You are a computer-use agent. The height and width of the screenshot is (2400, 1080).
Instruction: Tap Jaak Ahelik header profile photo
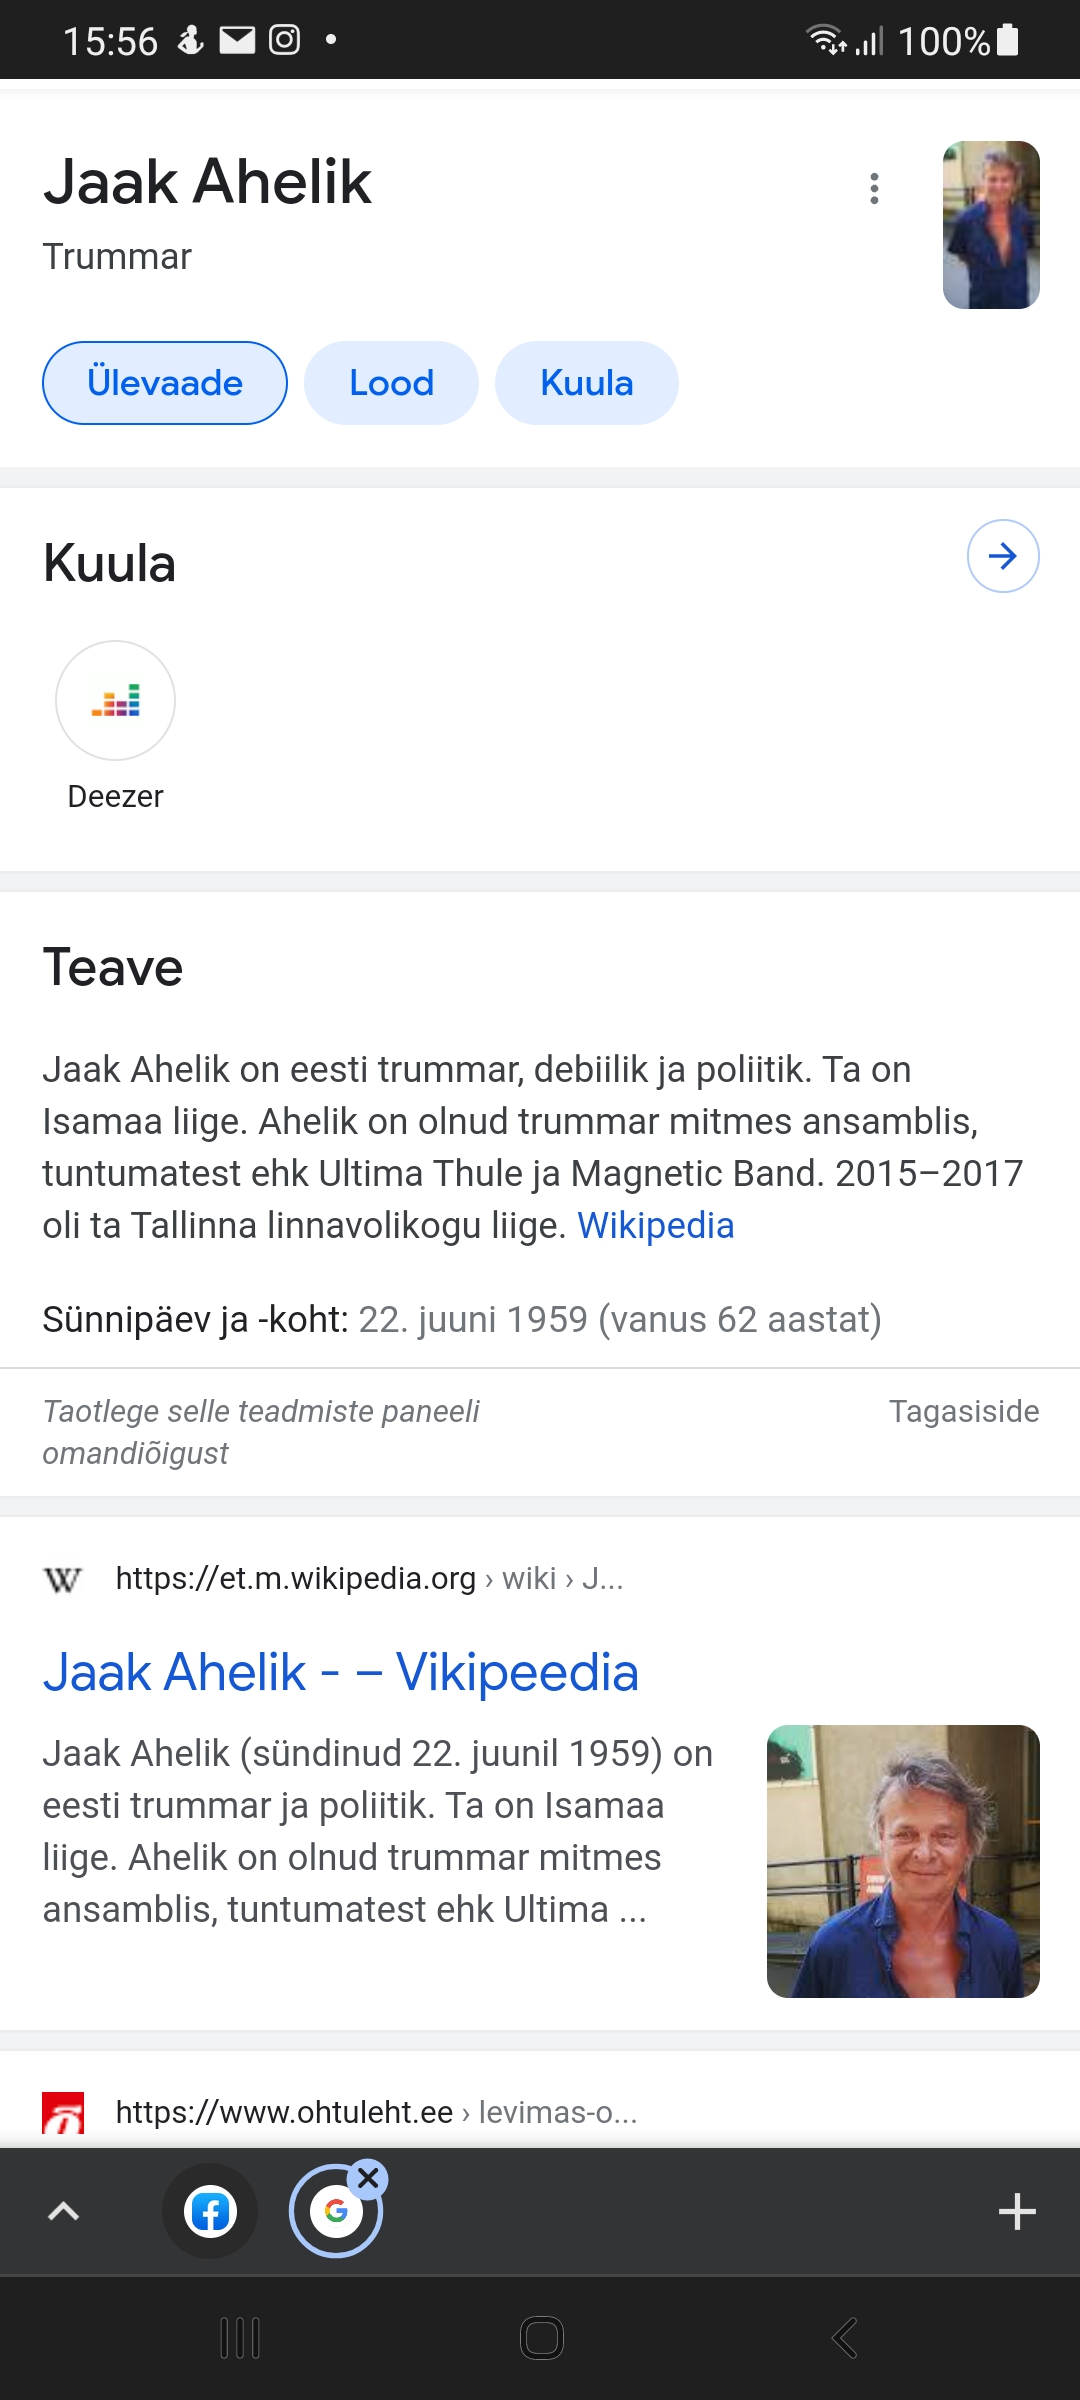(x=990, y=225)
